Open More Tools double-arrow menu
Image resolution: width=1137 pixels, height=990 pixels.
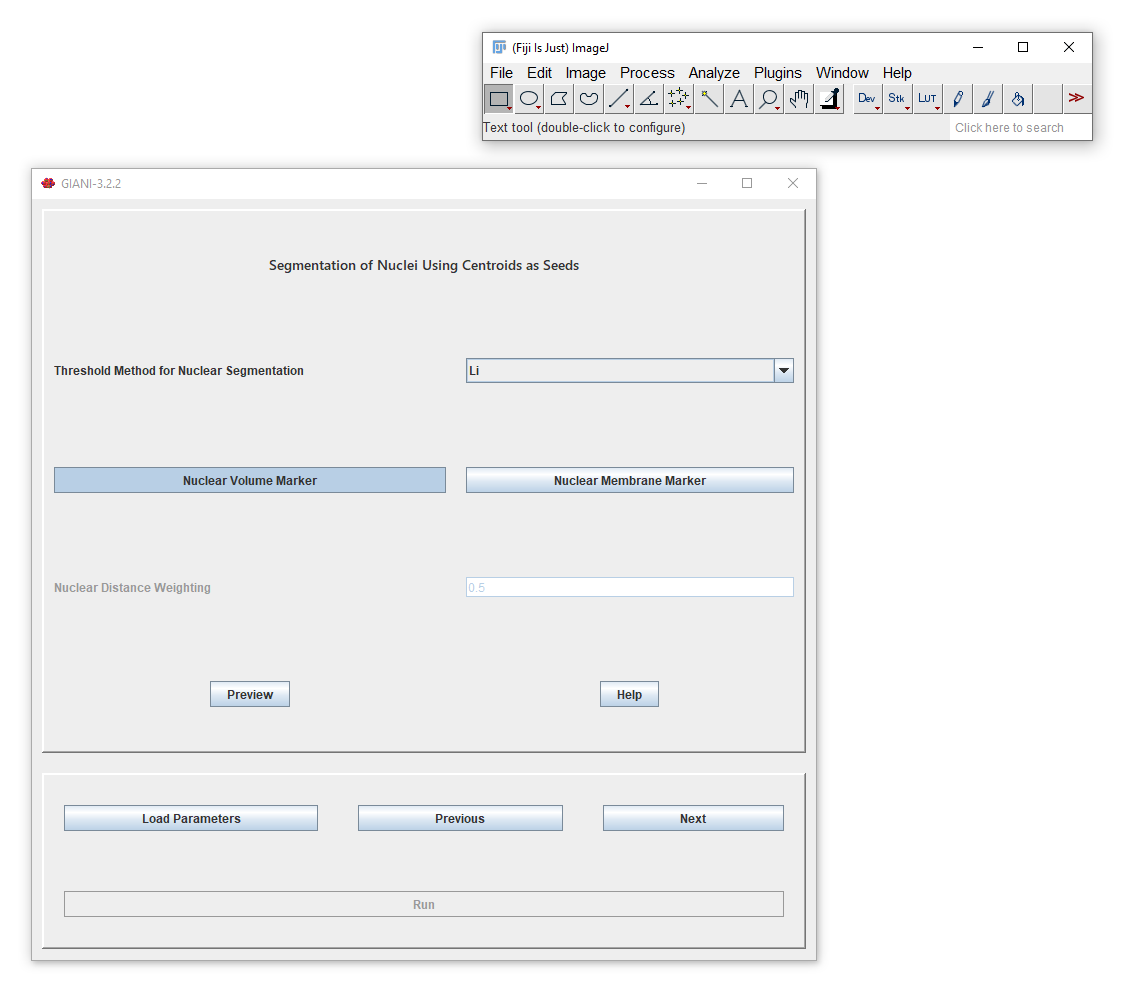[1077, 99]
